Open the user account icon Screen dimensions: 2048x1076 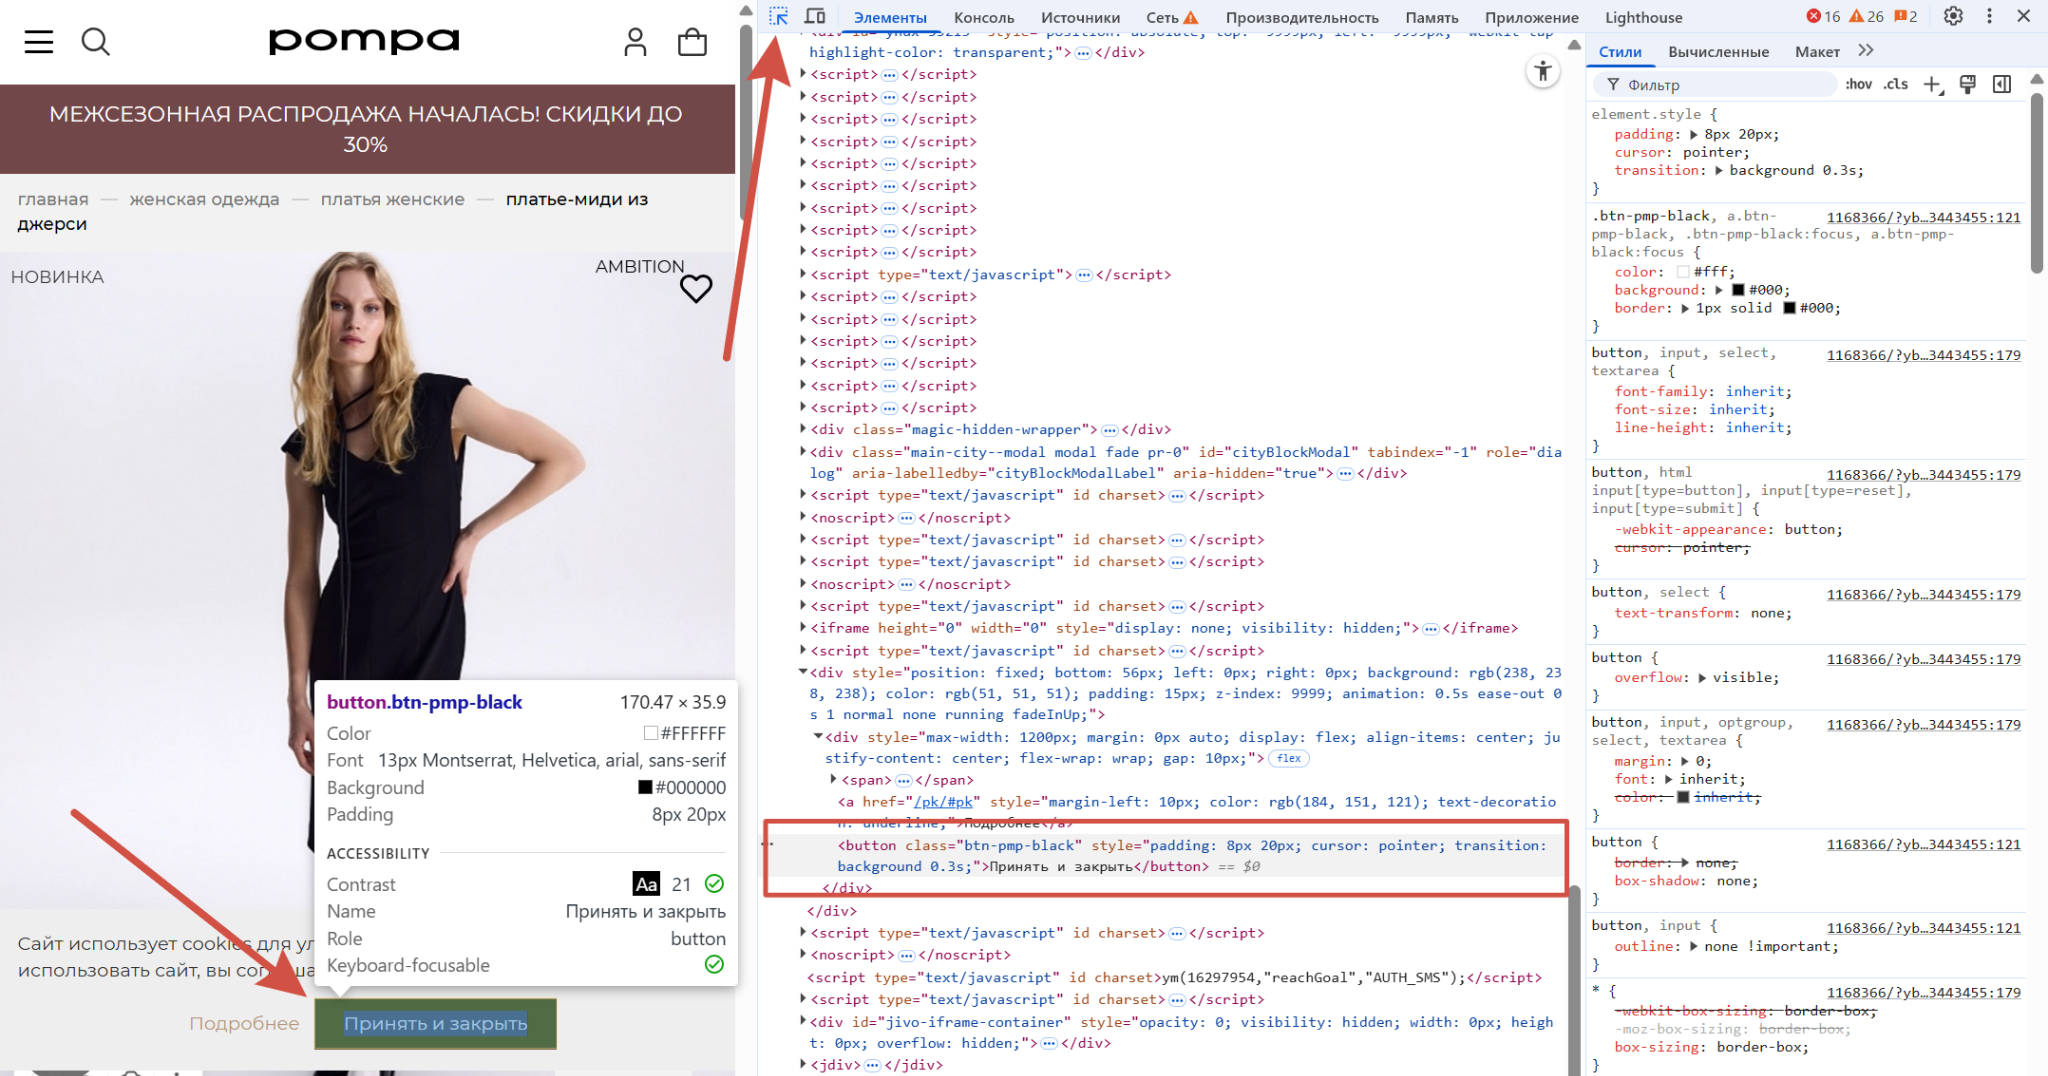(x=635, y=42)
